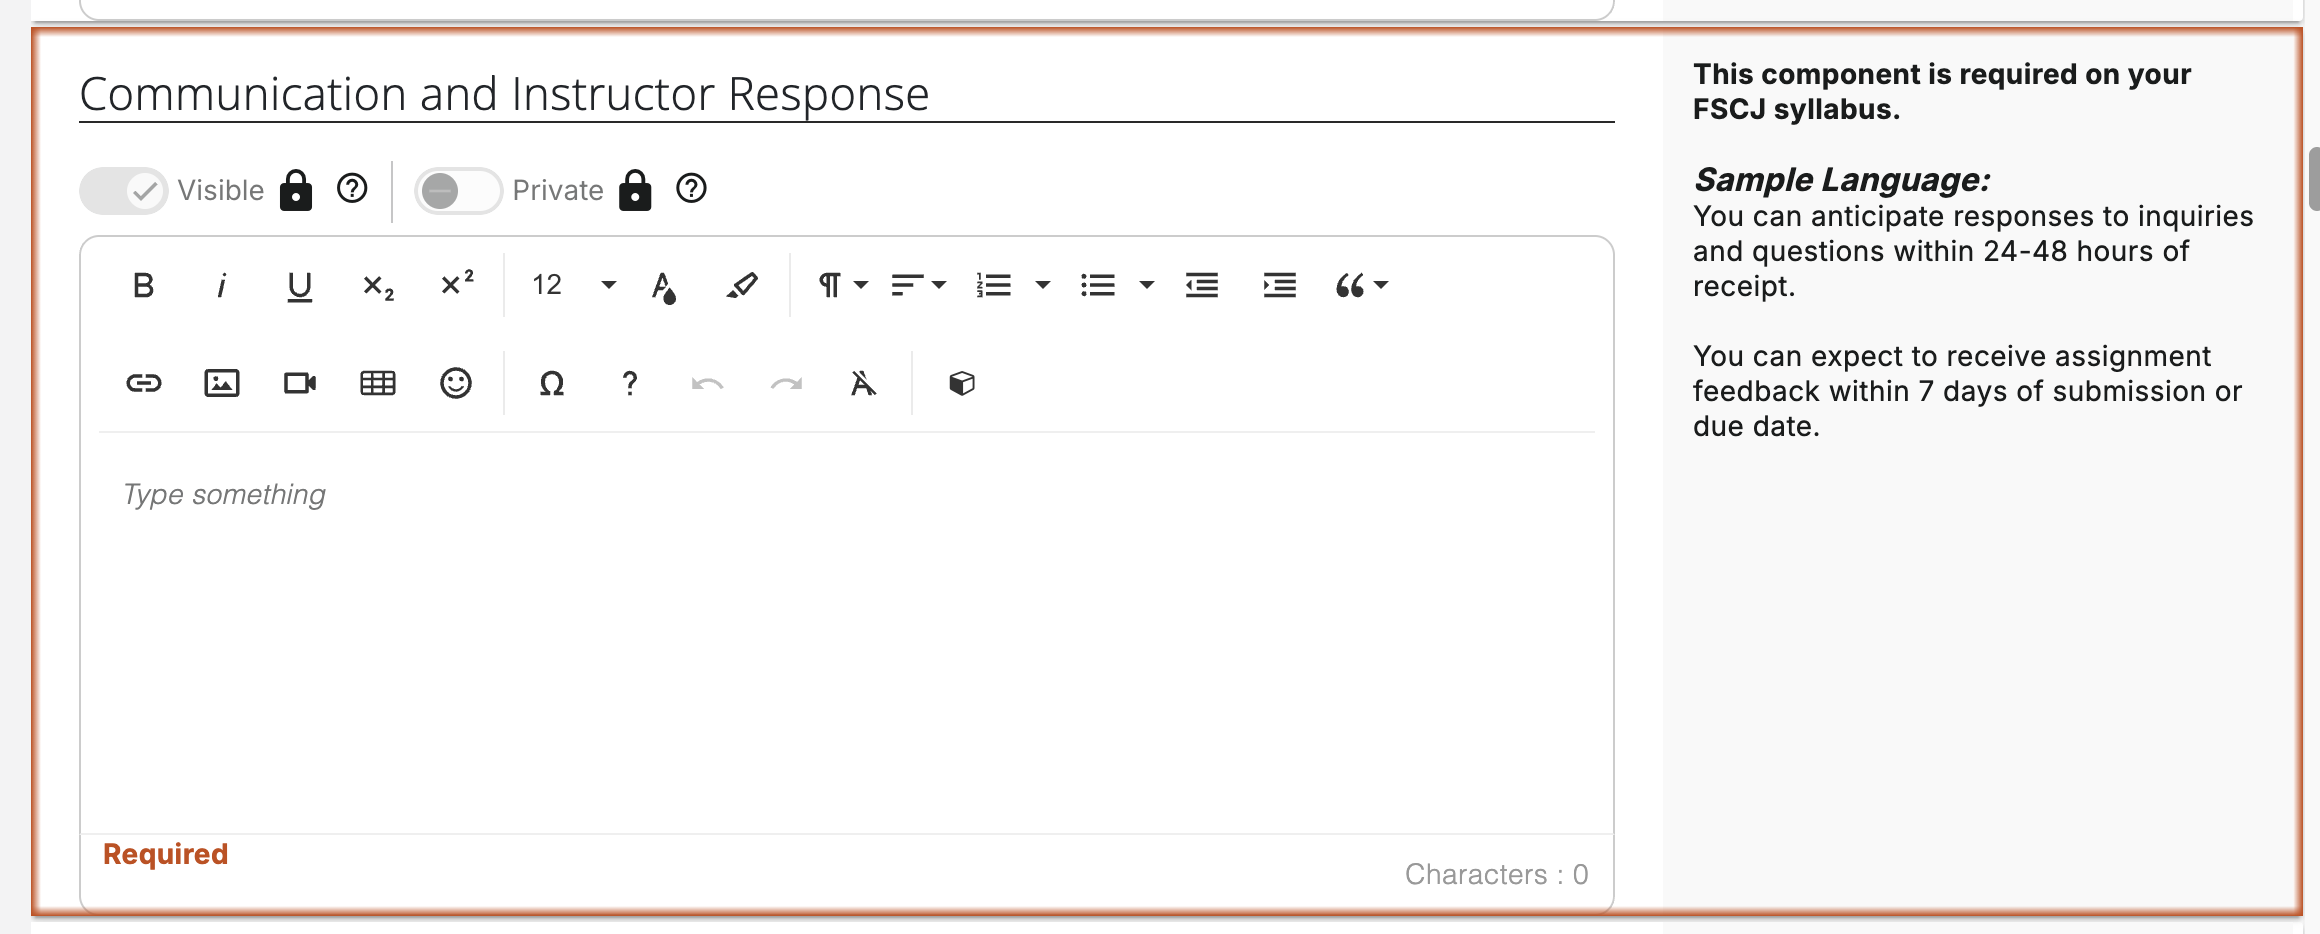Insert an image
The width and height of the screenshot is (2320, 934).
click(221, 383)
